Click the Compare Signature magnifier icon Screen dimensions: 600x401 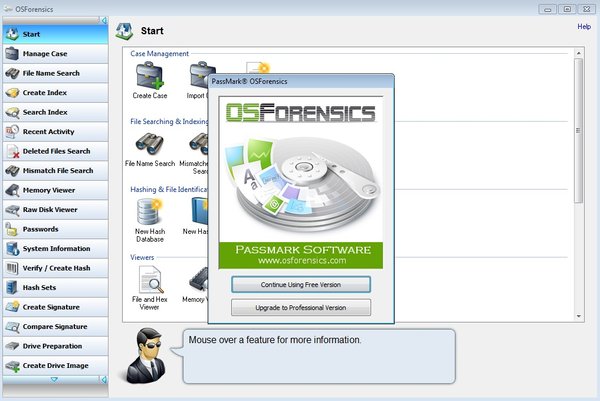13,326
